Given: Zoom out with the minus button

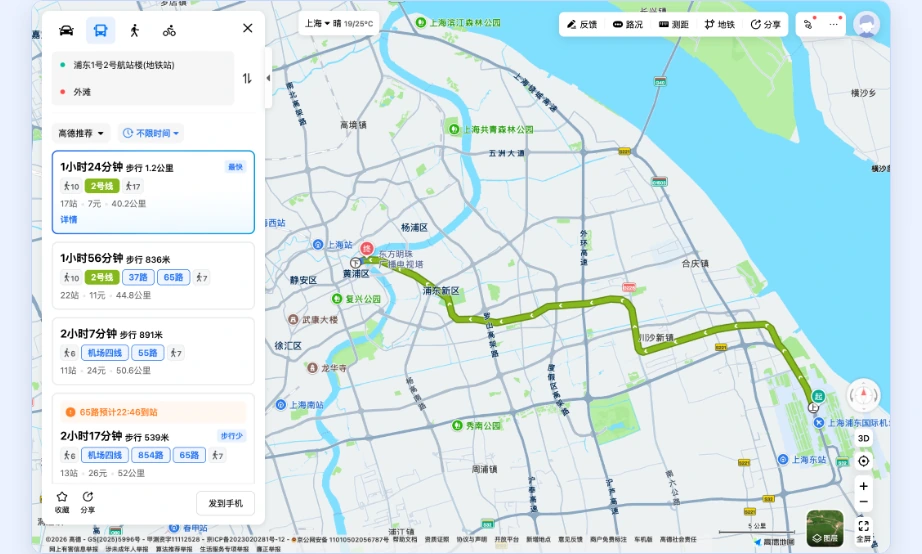Looking at the screenshot, I should click(x=863, y=502).
